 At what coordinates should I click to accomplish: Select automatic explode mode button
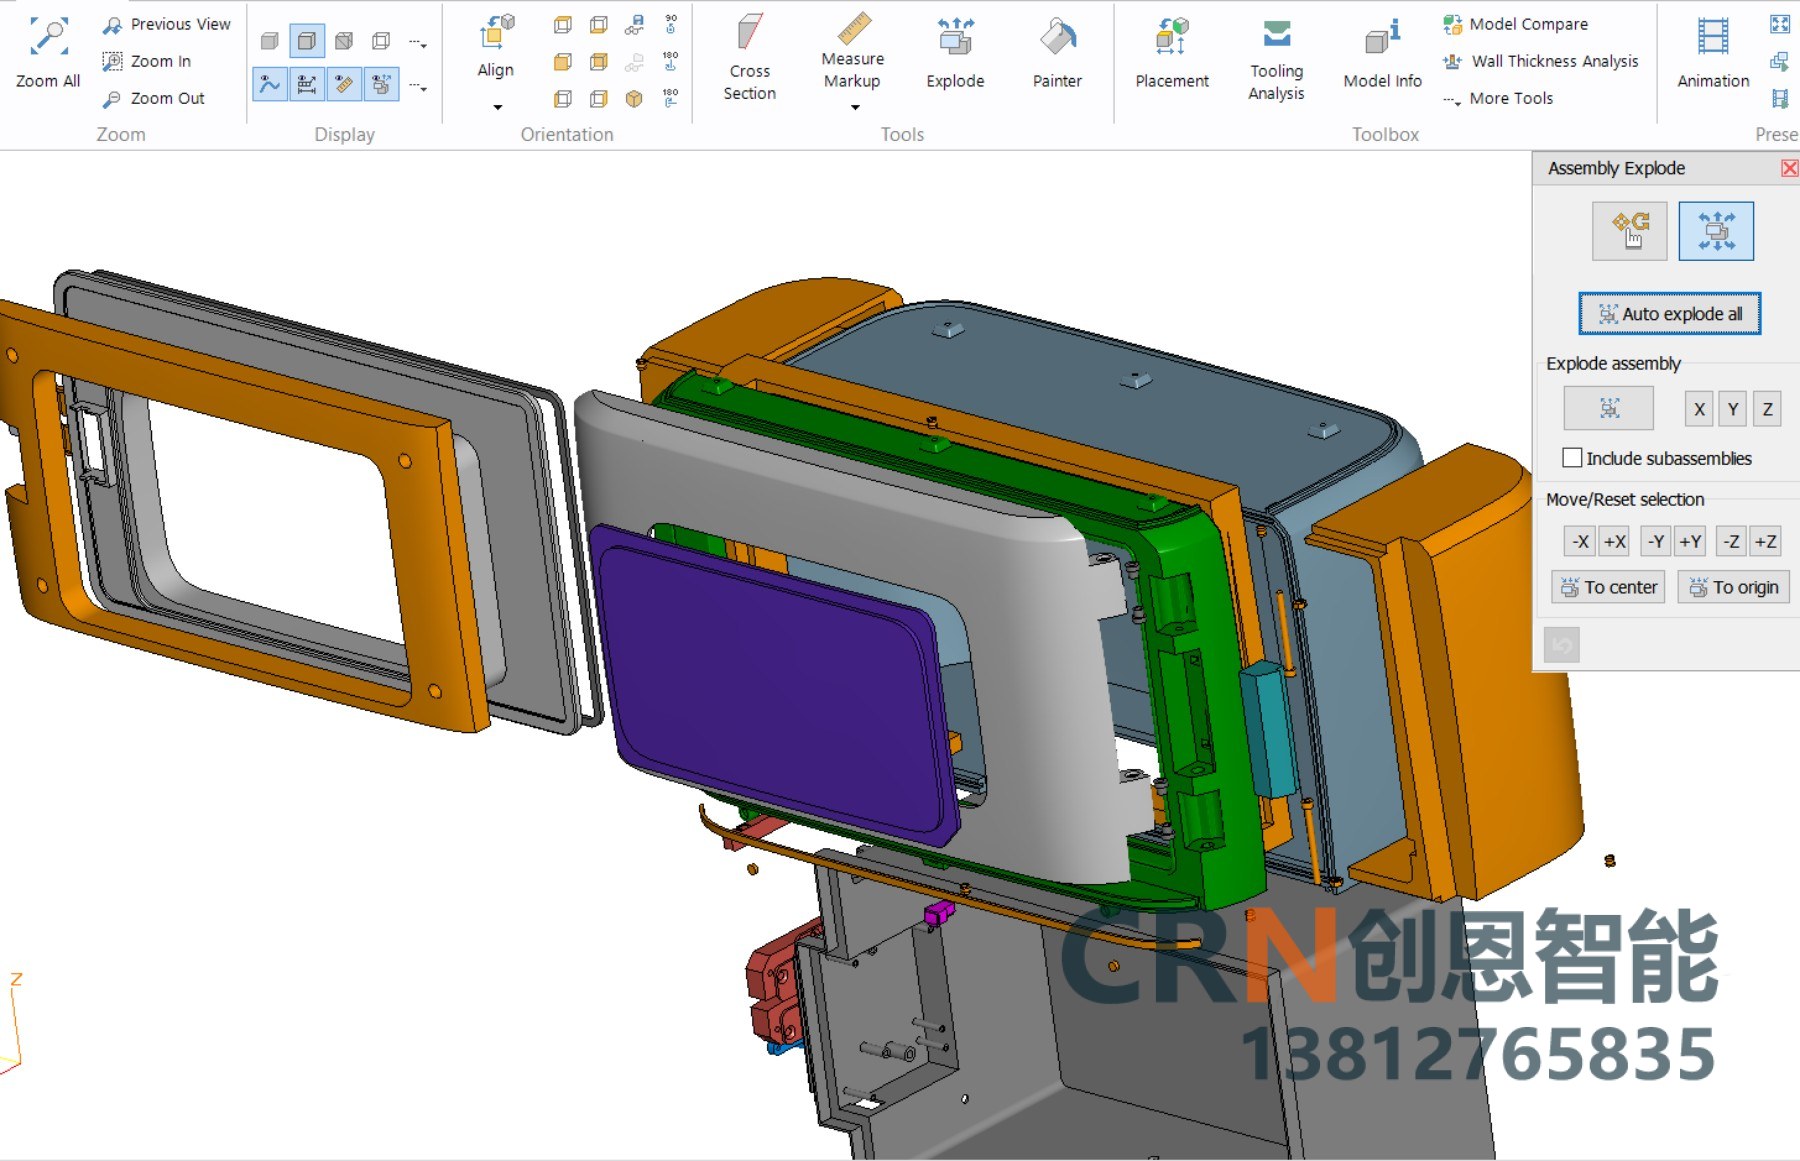tap(1716, 231)
